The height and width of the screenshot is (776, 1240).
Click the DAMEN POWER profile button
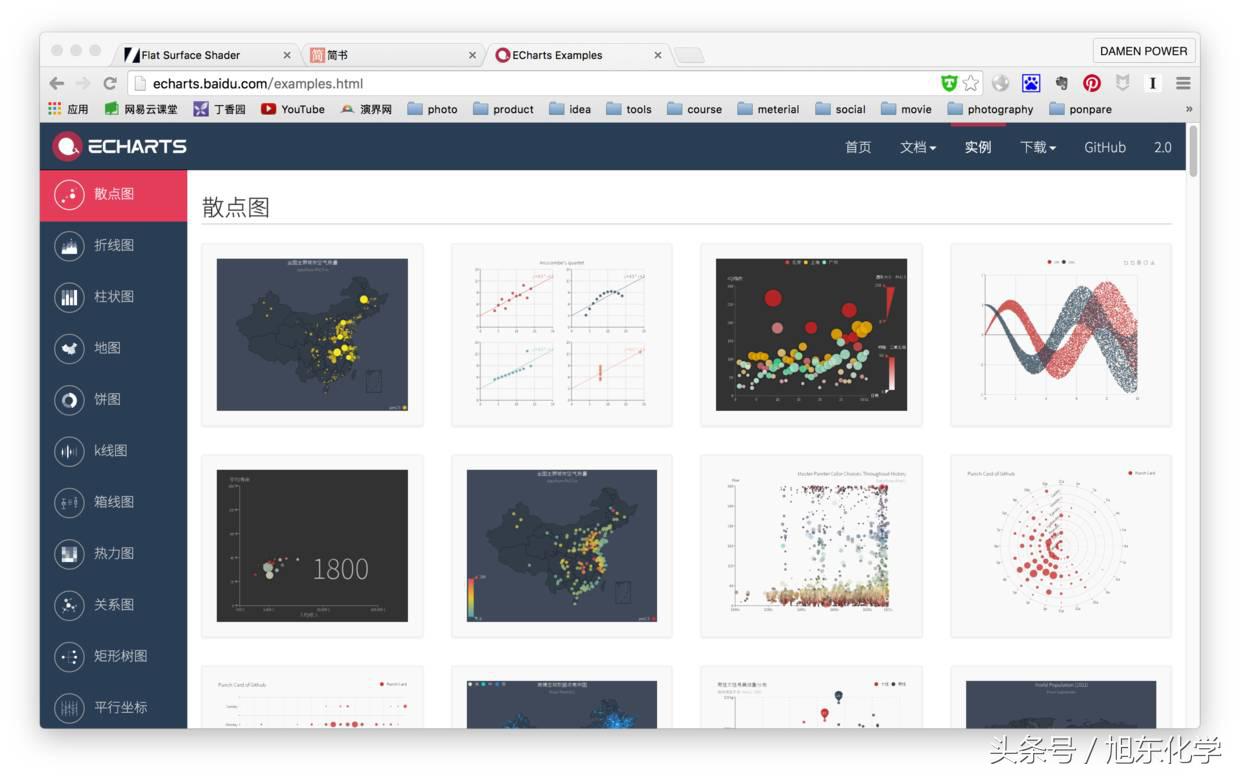tap(1143, 51)
